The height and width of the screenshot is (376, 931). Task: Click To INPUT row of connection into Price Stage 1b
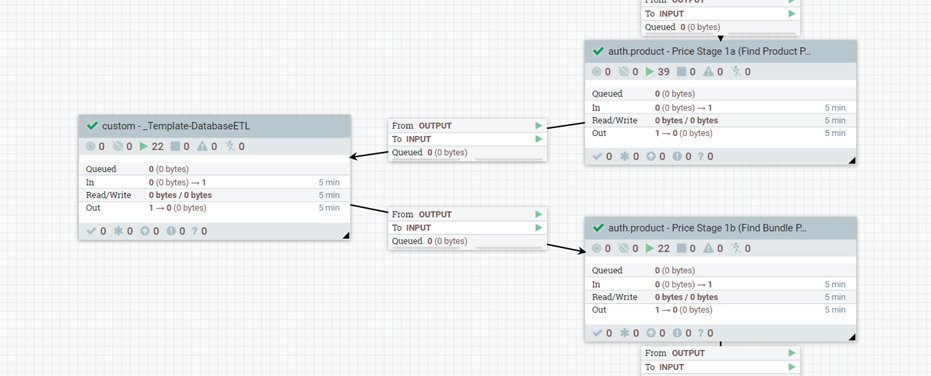(x=467, y=228)
